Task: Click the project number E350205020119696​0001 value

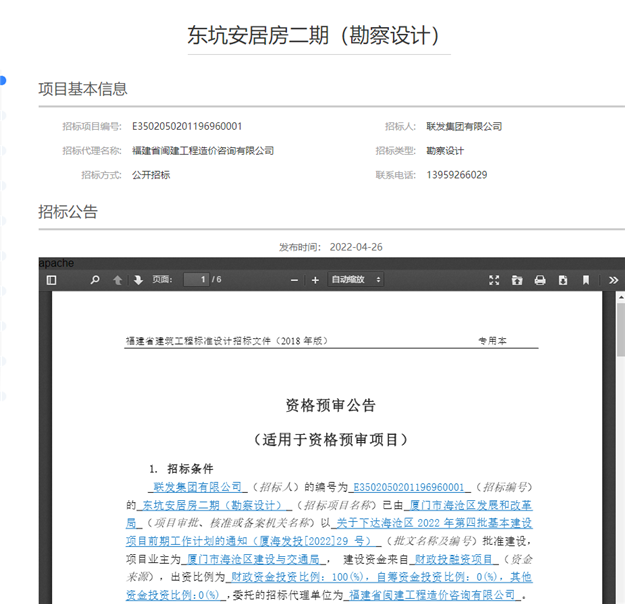Action: click(x=187, y=126)
